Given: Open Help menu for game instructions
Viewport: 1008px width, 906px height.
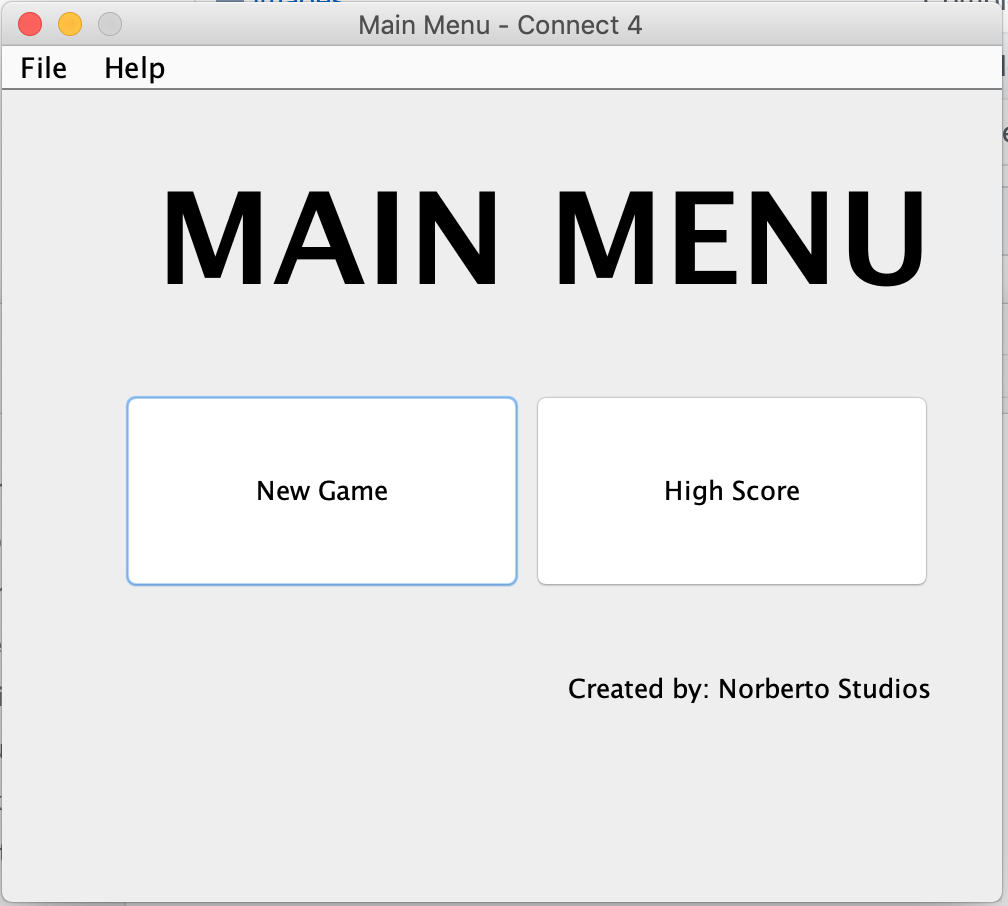Looking at the screenshot, I should [x=134, y=68].
